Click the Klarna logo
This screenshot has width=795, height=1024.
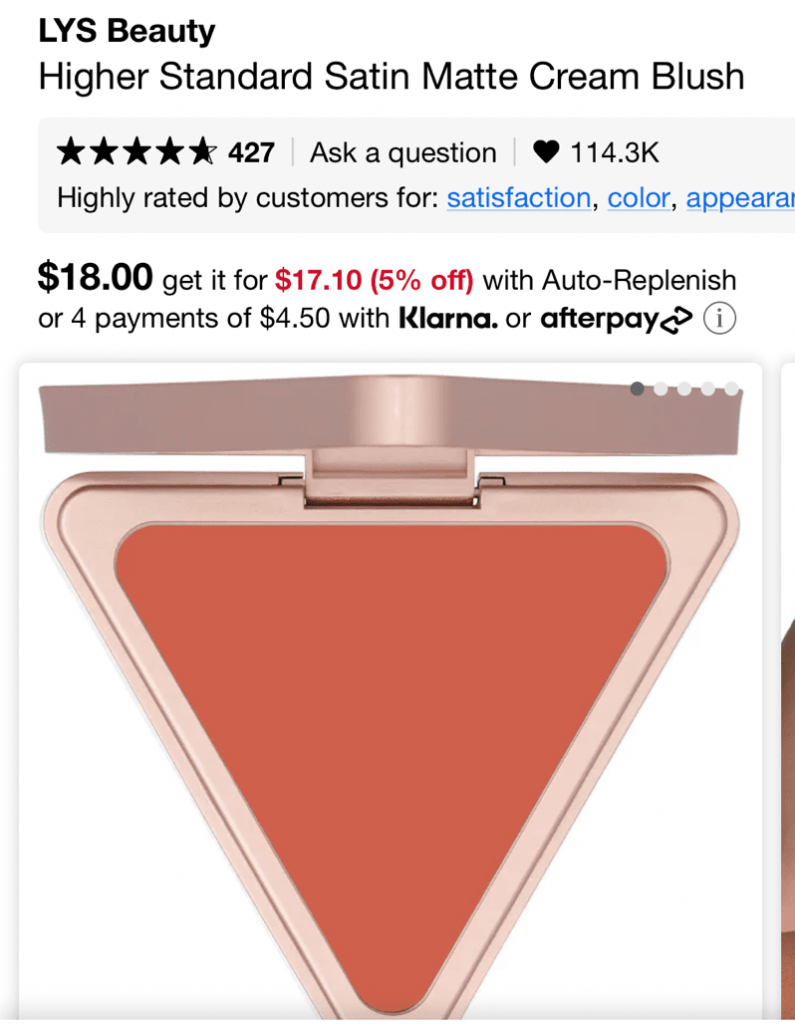[449, 318]
